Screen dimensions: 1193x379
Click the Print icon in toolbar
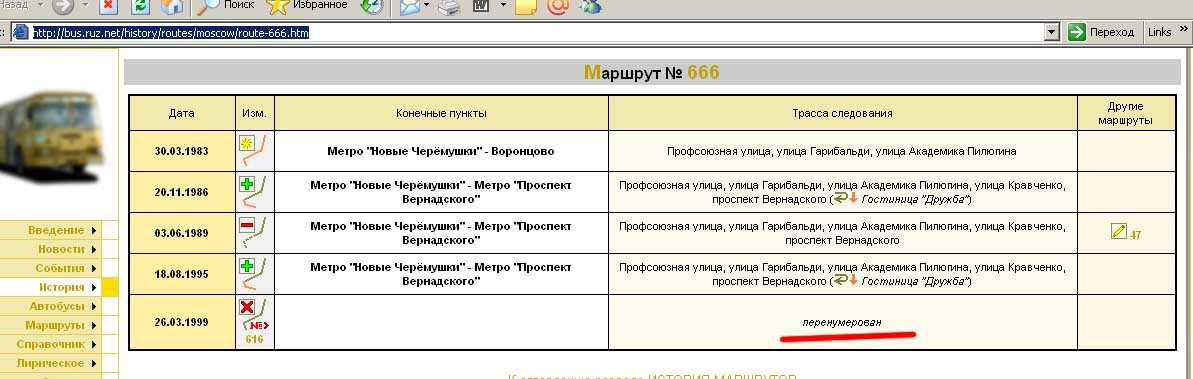[450, 7]
